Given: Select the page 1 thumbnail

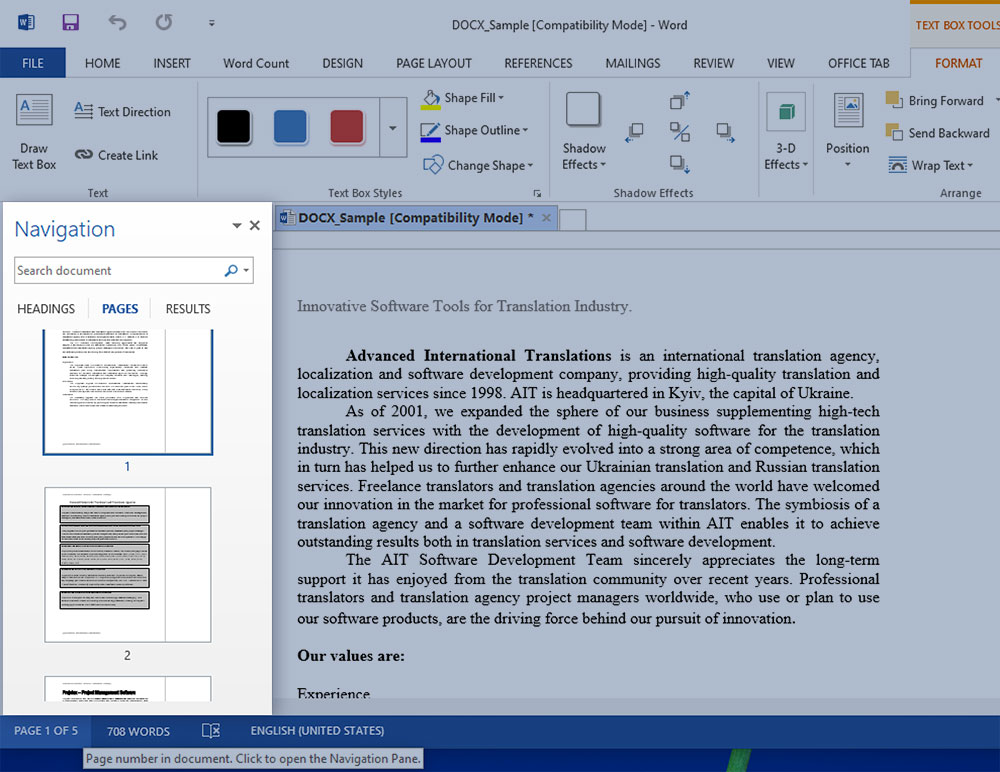Looking at the screenshot, I should pos(128,392).
